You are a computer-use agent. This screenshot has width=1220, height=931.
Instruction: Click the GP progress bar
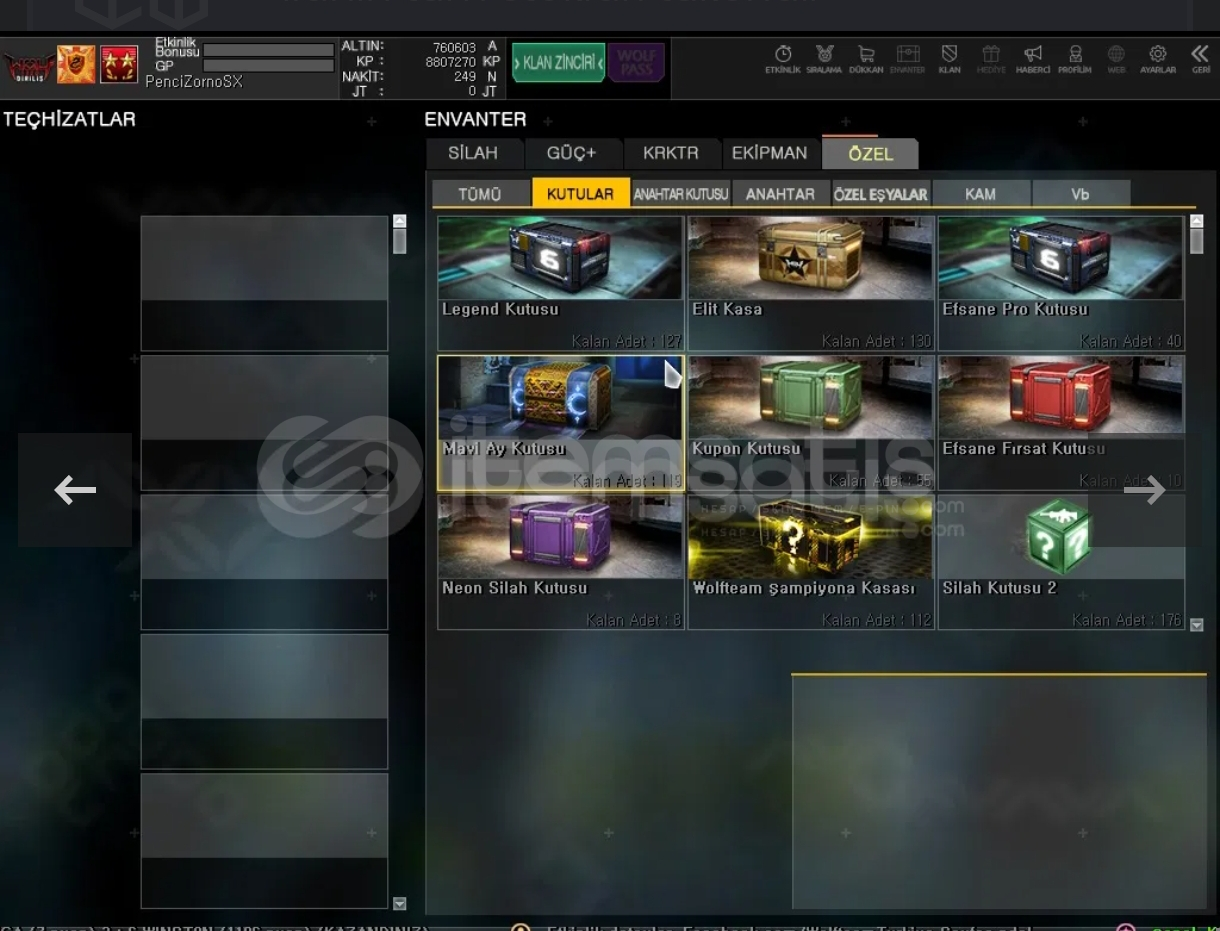coord(268,66)
